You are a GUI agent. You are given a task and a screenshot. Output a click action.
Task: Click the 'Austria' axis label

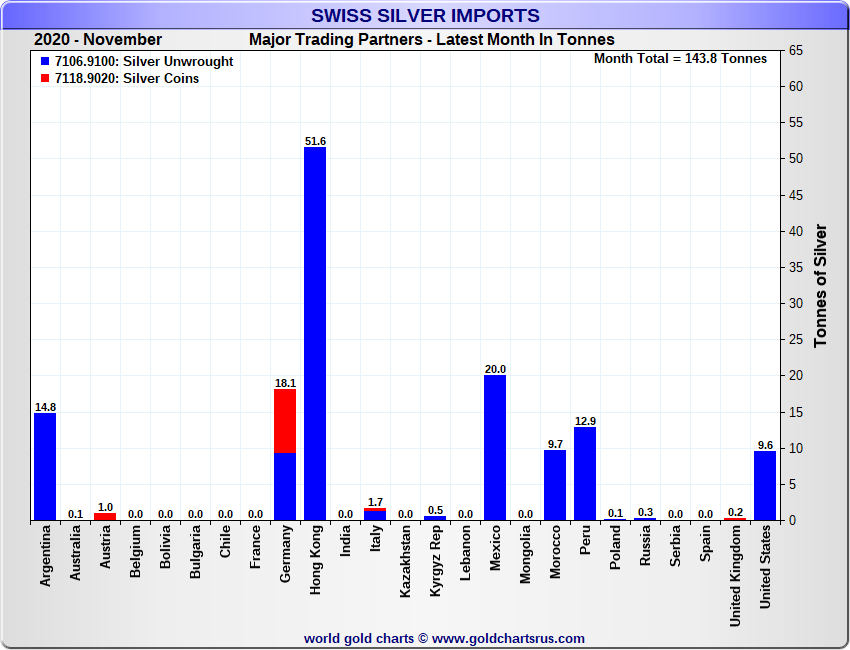click(x=105, y=547)
